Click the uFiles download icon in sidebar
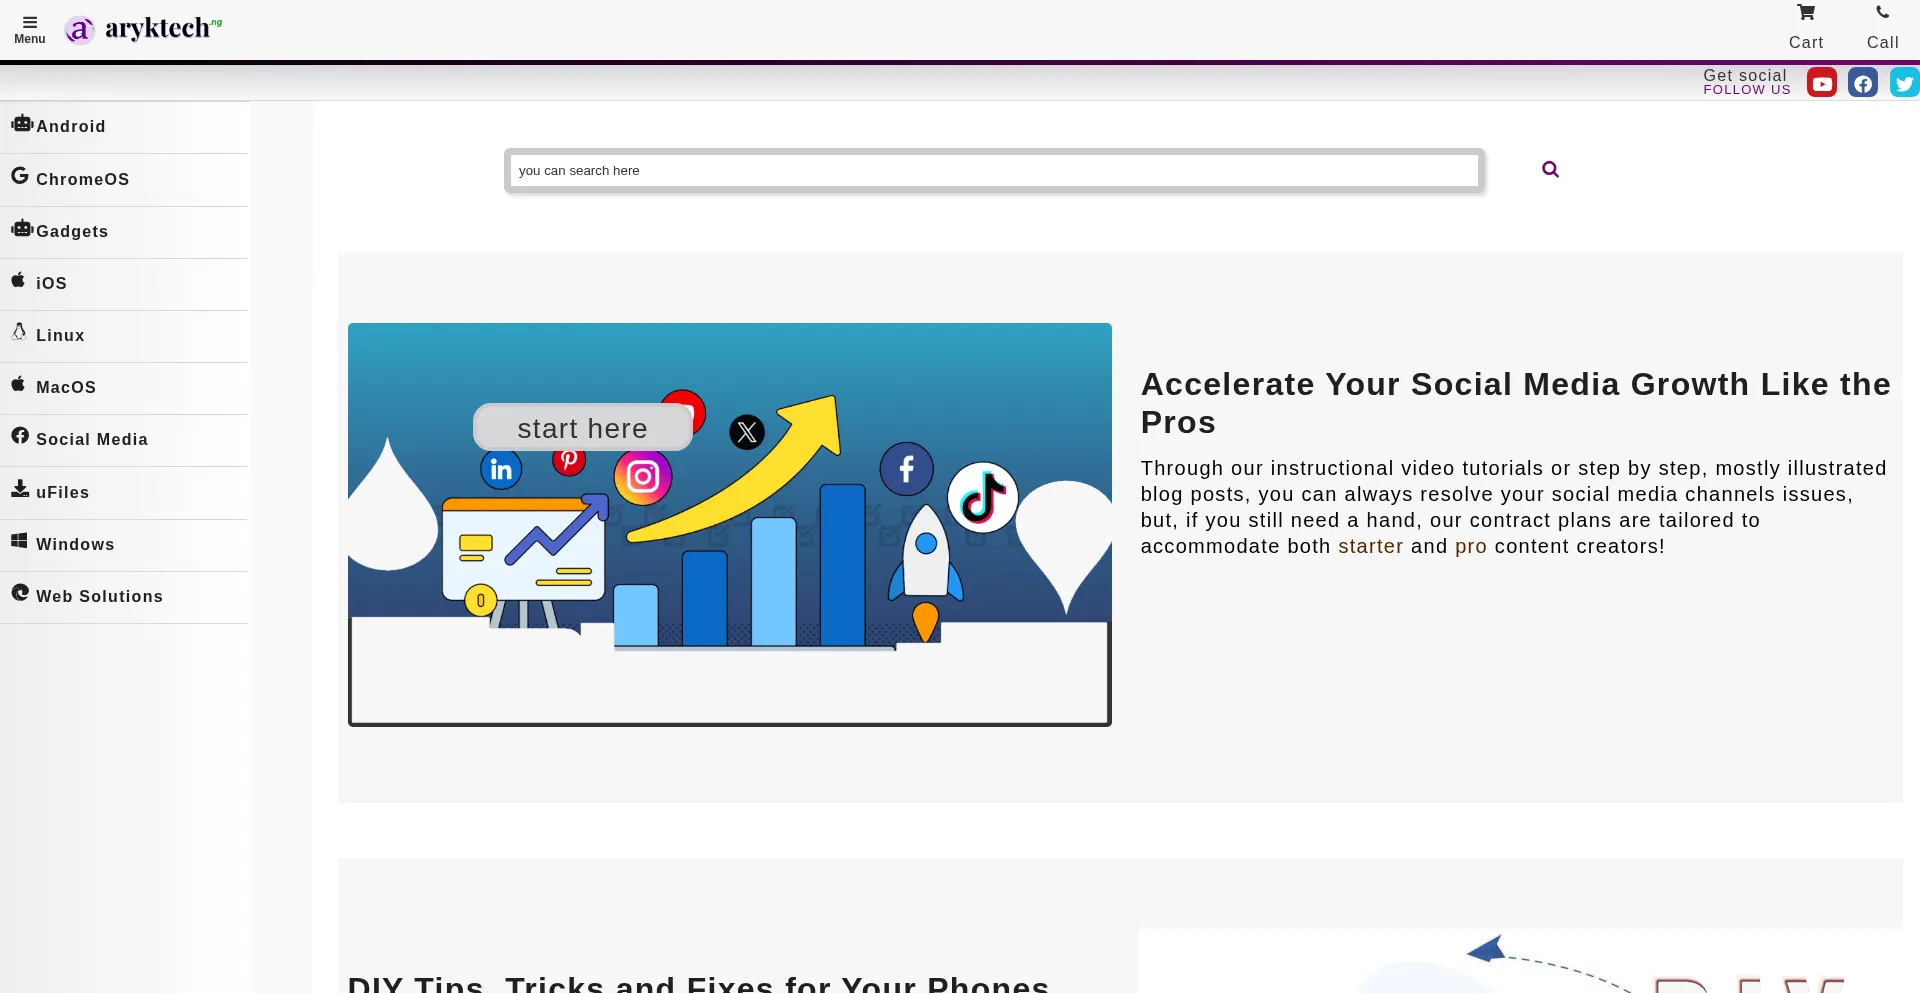The height and width of the screenshot is (993, 1920). point(20,488)
